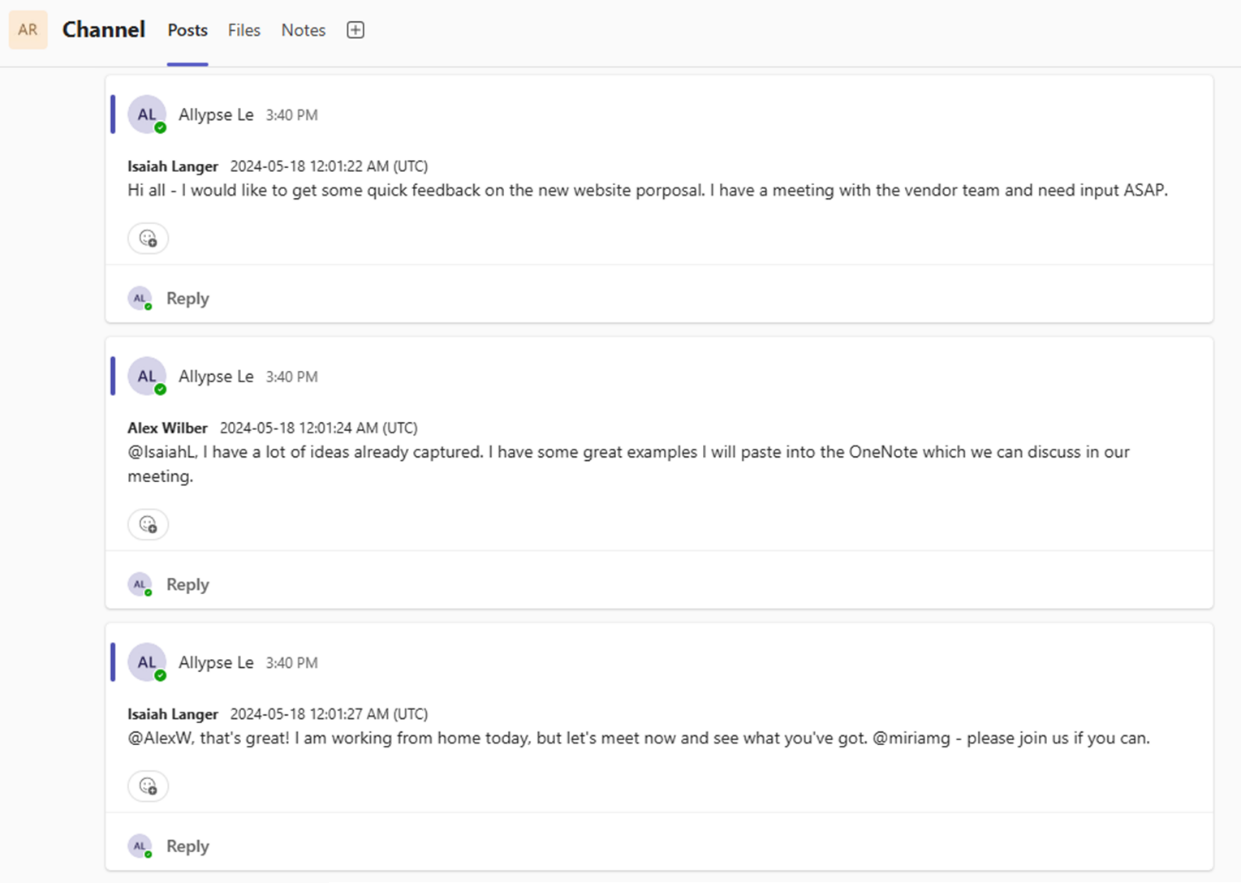1241x883 pixels.
Task: Open the emoji reaction picker on the first post
Action: [148, 238]
